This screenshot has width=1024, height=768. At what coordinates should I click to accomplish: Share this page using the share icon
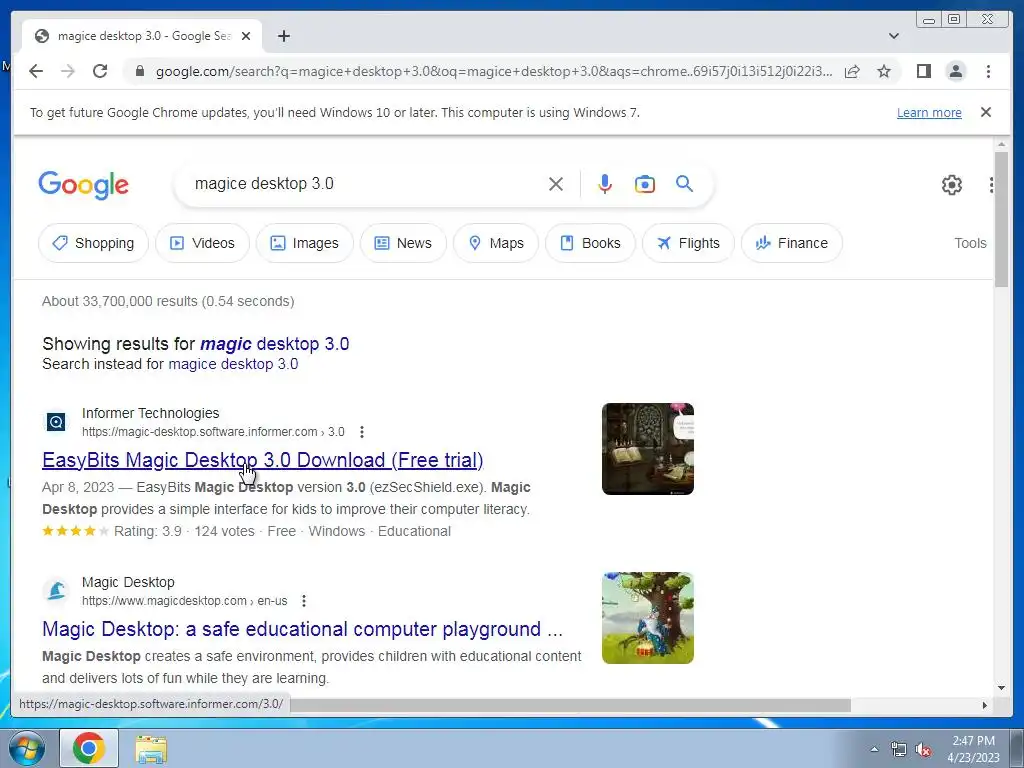pos(852,71)
